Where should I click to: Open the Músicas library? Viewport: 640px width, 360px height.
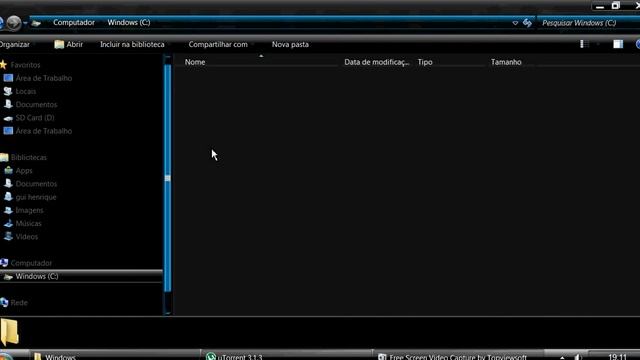[29, 223]
